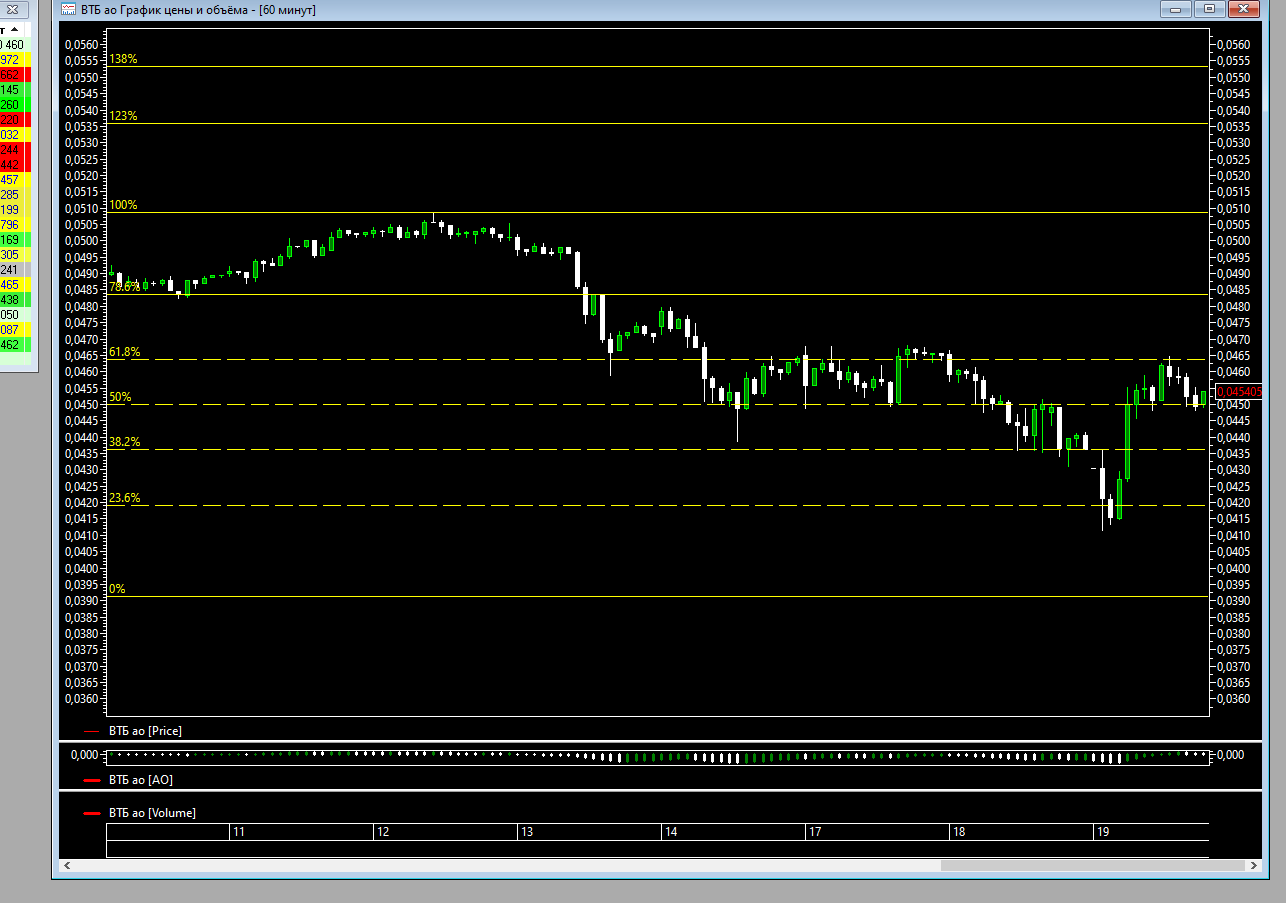Viewport: 1286px width, 903px height.
Task: Click the date marker 14 on time axis
Action: click(x=671, y=832)
